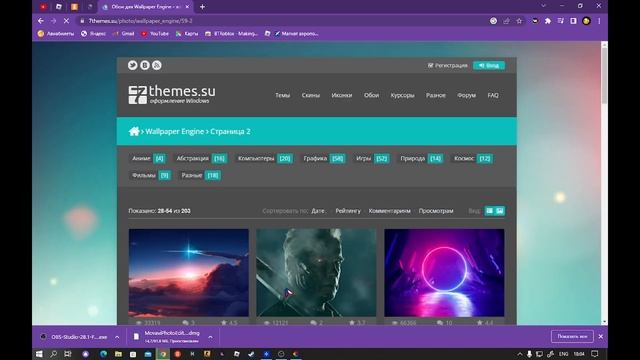Image resolution: width=640 pixels, height=360 pixels.
Task: Sort wallpapers by Комментариям
Action: pyautogui.click(x=389, y=211)
